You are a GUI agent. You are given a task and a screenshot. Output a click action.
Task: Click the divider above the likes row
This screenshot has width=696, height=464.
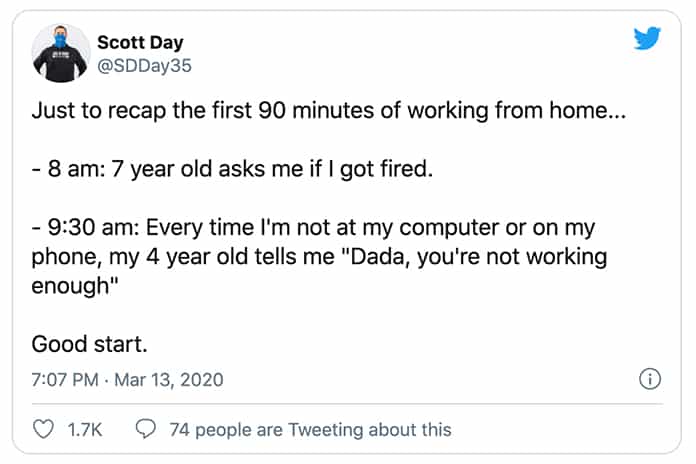tap(347, 404)
